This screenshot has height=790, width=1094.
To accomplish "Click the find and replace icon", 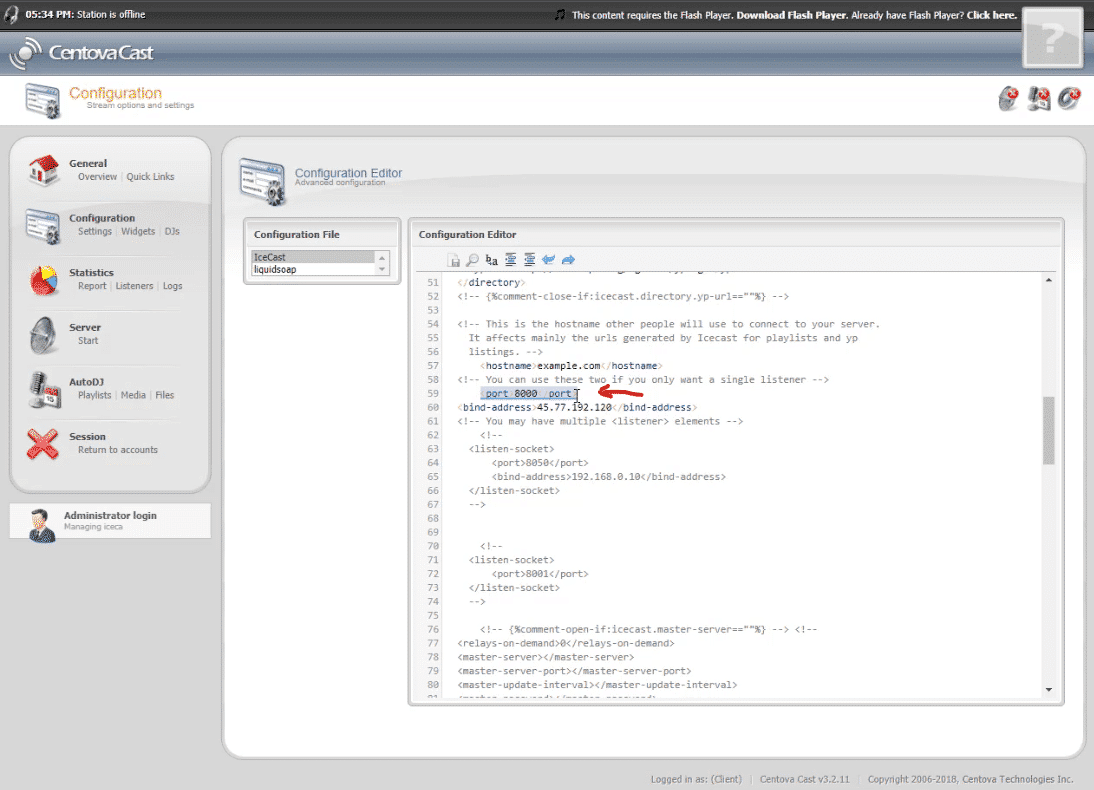I will coord(491,260).
